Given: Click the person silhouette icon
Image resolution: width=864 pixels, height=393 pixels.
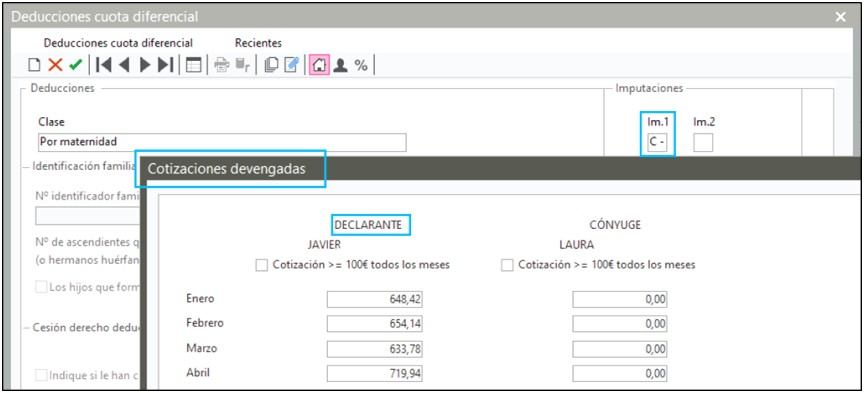Looking at the screenshot, I should click(341, 65).
